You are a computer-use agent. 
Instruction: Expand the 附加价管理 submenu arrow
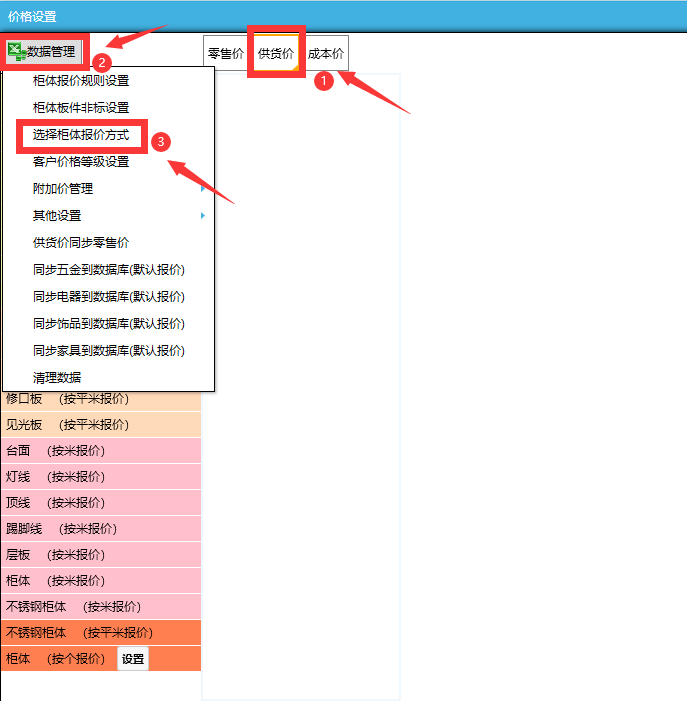tap(203, 189)
